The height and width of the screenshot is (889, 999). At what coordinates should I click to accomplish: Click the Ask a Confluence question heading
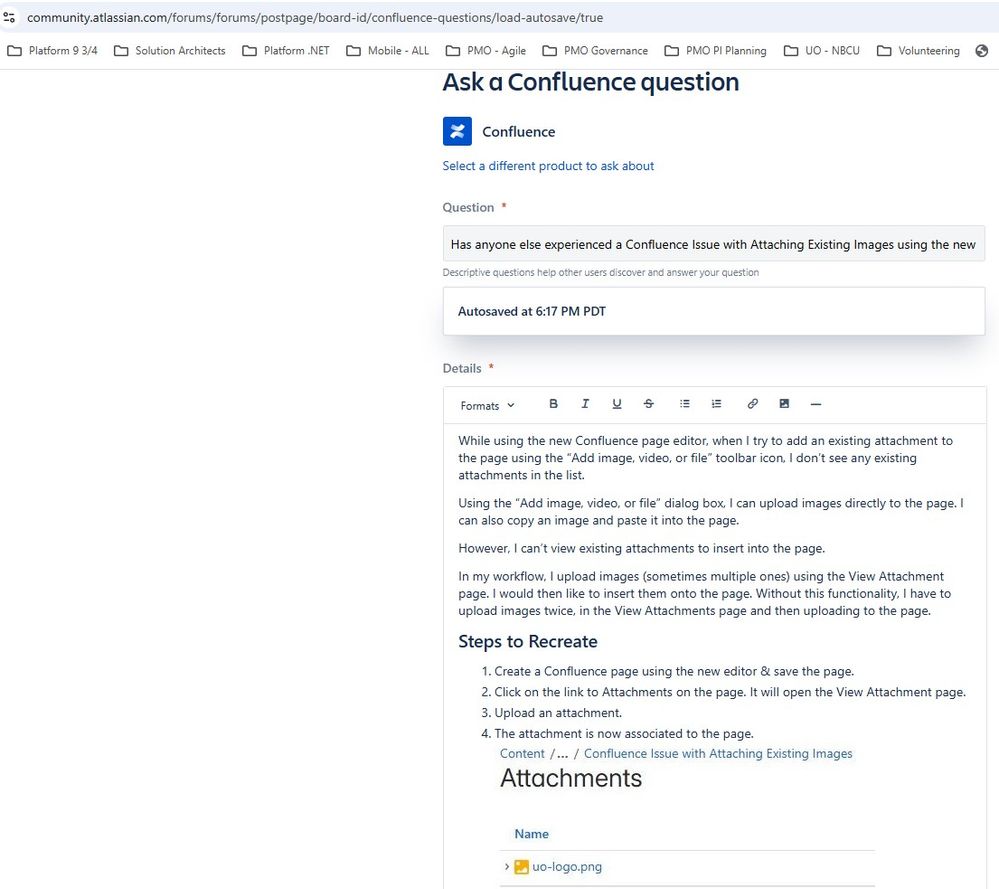click(x=591, y=82)
